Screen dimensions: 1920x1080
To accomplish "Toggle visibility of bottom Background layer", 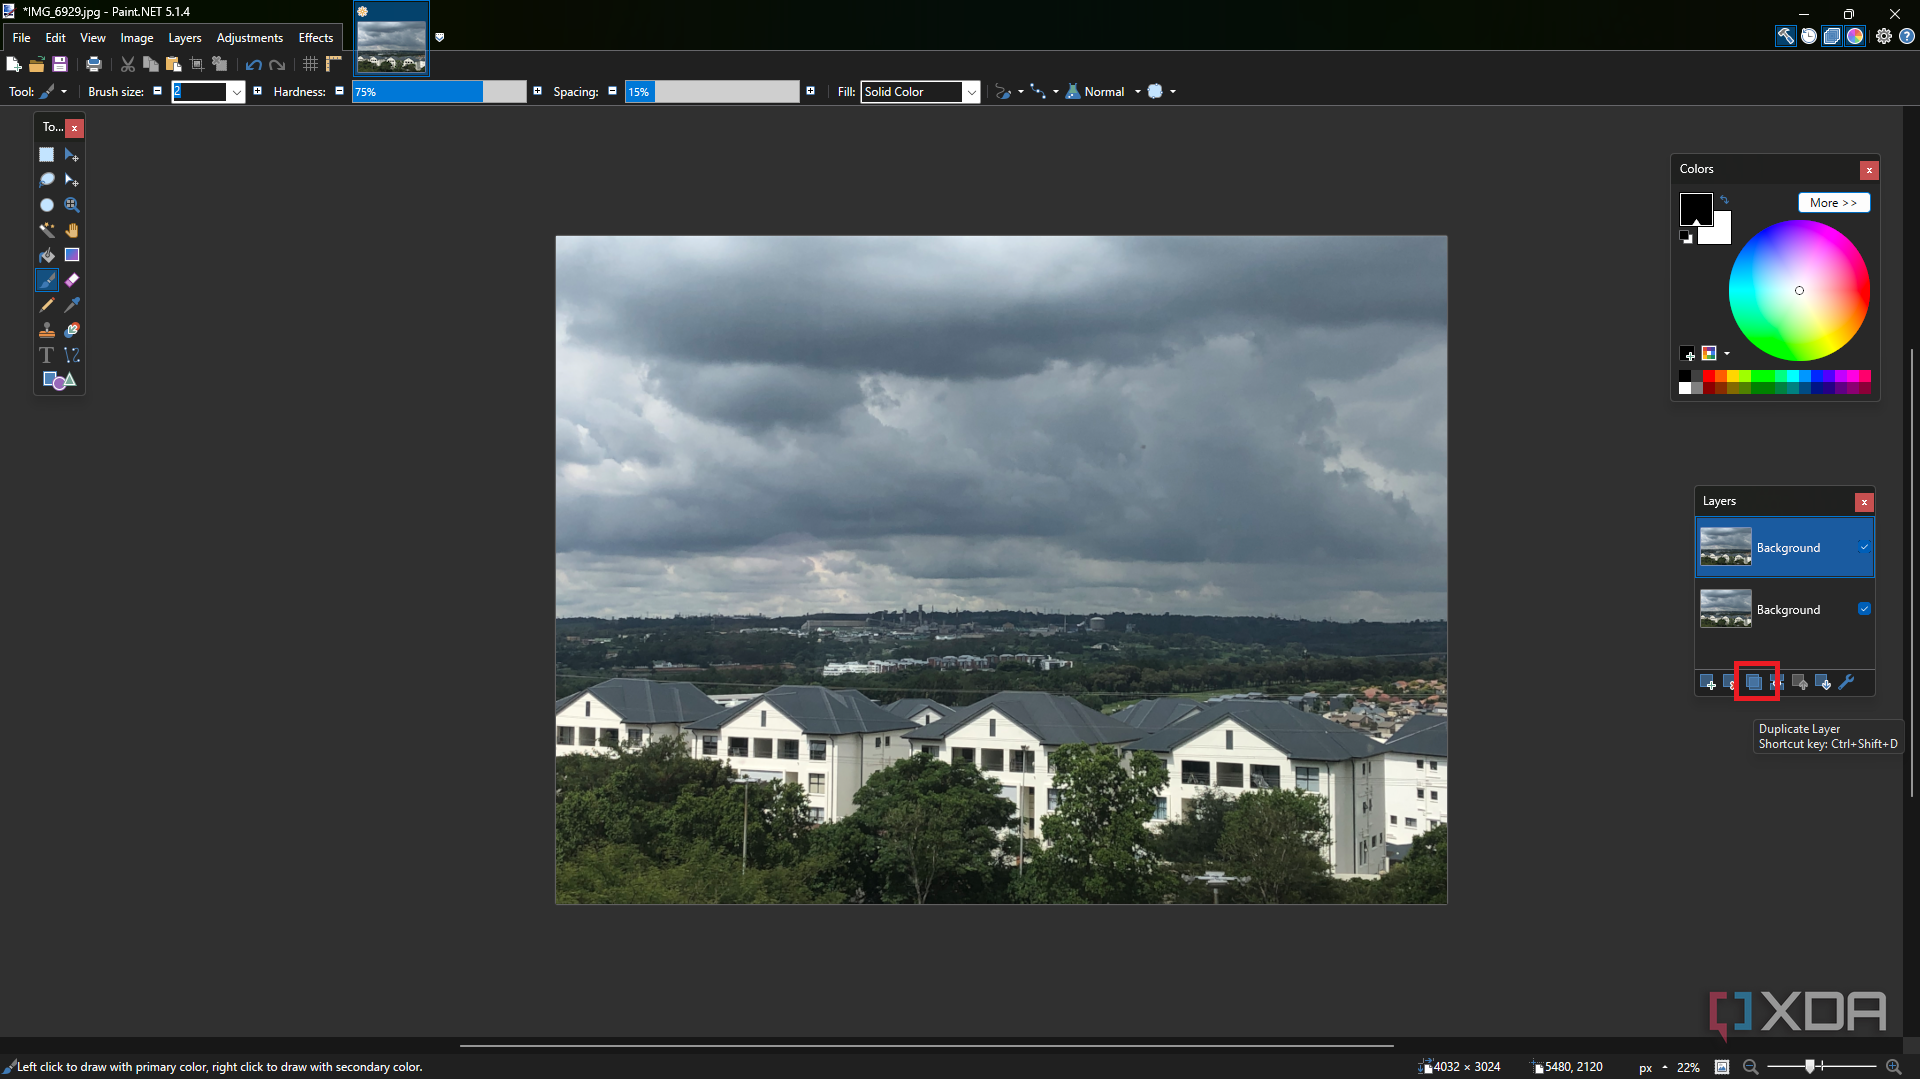I will [1864, 609].
